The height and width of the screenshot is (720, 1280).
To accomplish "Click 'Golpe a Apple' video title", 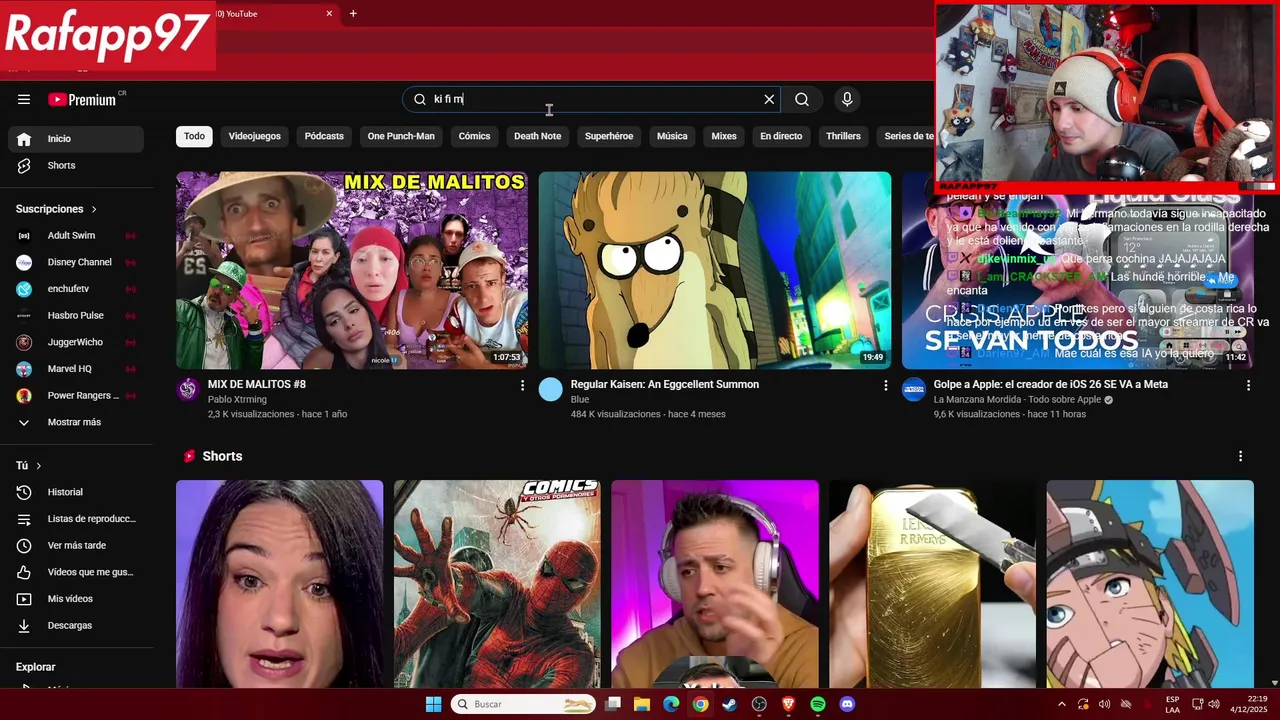I will pyautogui.click(x=1051, y=384).
